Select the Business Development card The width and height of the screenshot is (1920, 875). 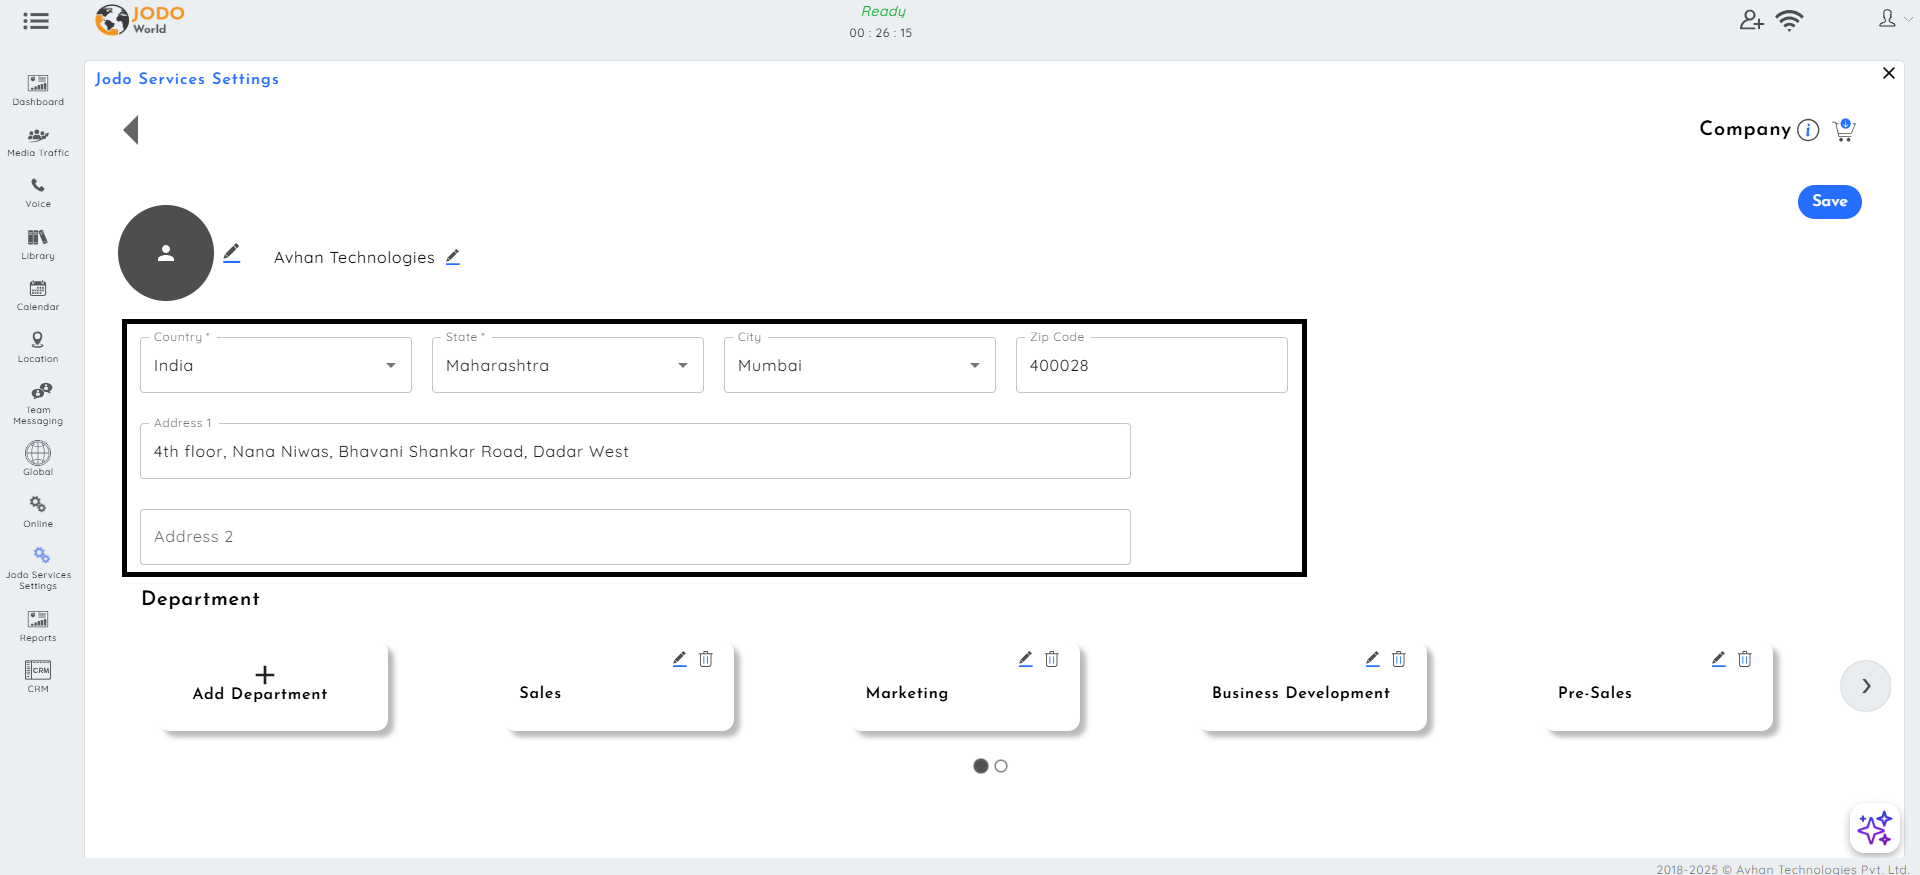(x=1313, y=686)
